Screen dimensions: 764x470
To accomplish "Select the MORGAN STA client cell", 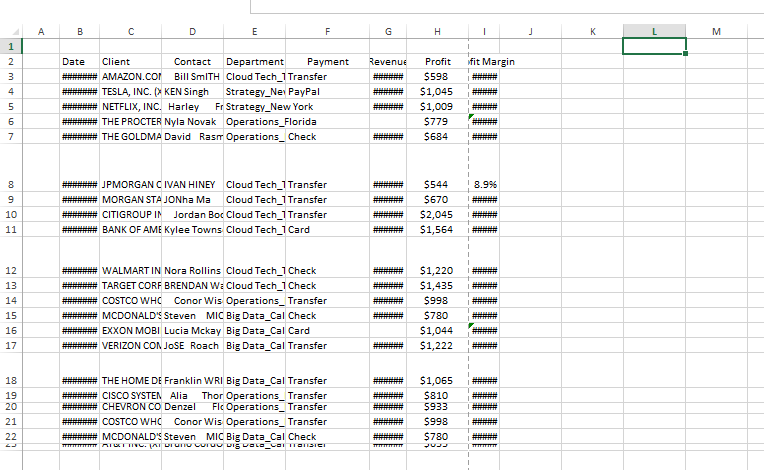I will tap(131, 200).
